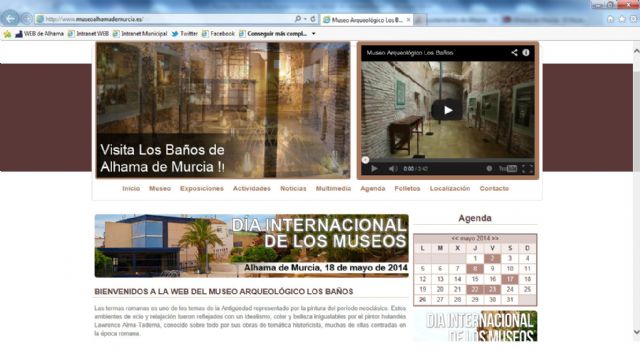This screenshot has width=640, height=360.
Task: Open Intranet Municipal bookmark
Action: point(140,34)
